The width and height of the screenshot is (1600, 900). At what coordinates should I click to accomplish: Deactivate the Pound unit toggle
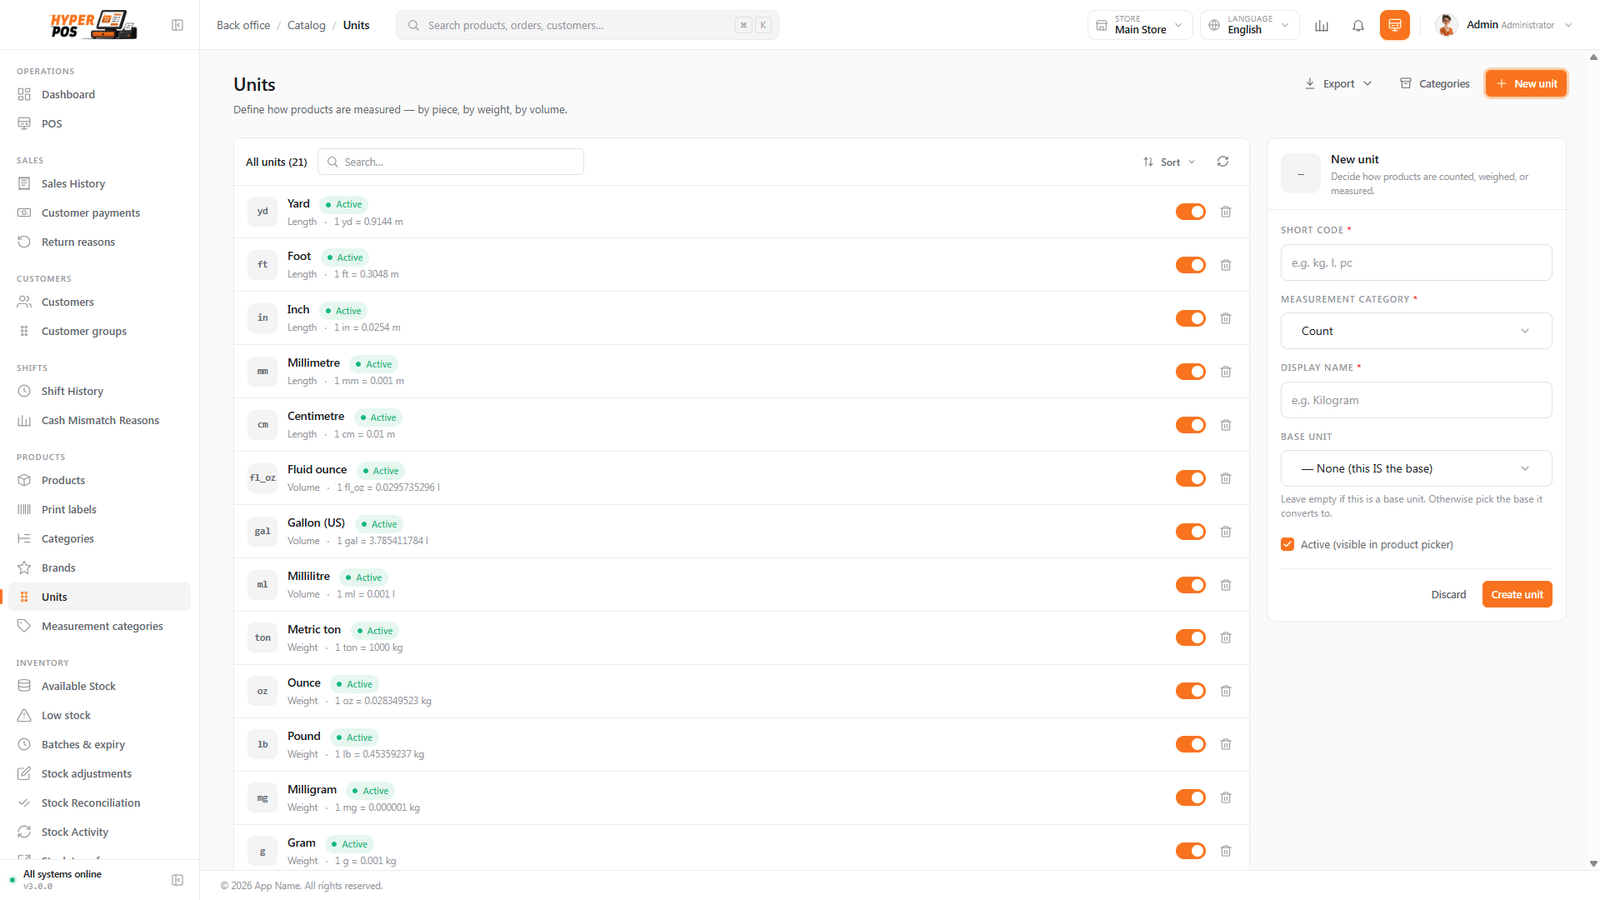pos(1190,744)
